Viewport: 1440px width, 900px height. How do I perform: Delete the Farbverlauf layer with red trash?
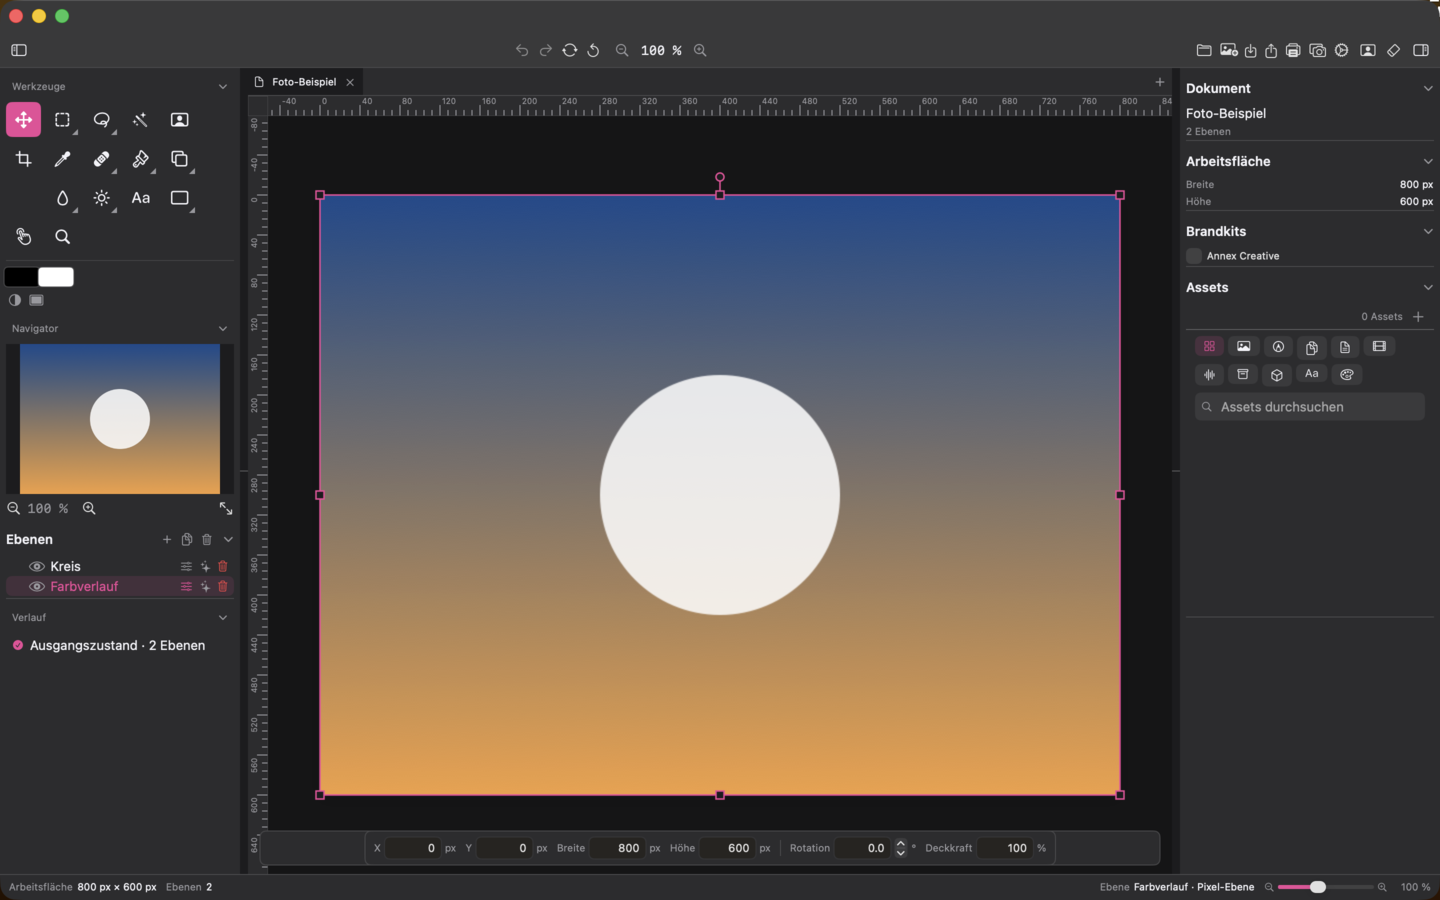pyautogui.click(x=223, y=587)
